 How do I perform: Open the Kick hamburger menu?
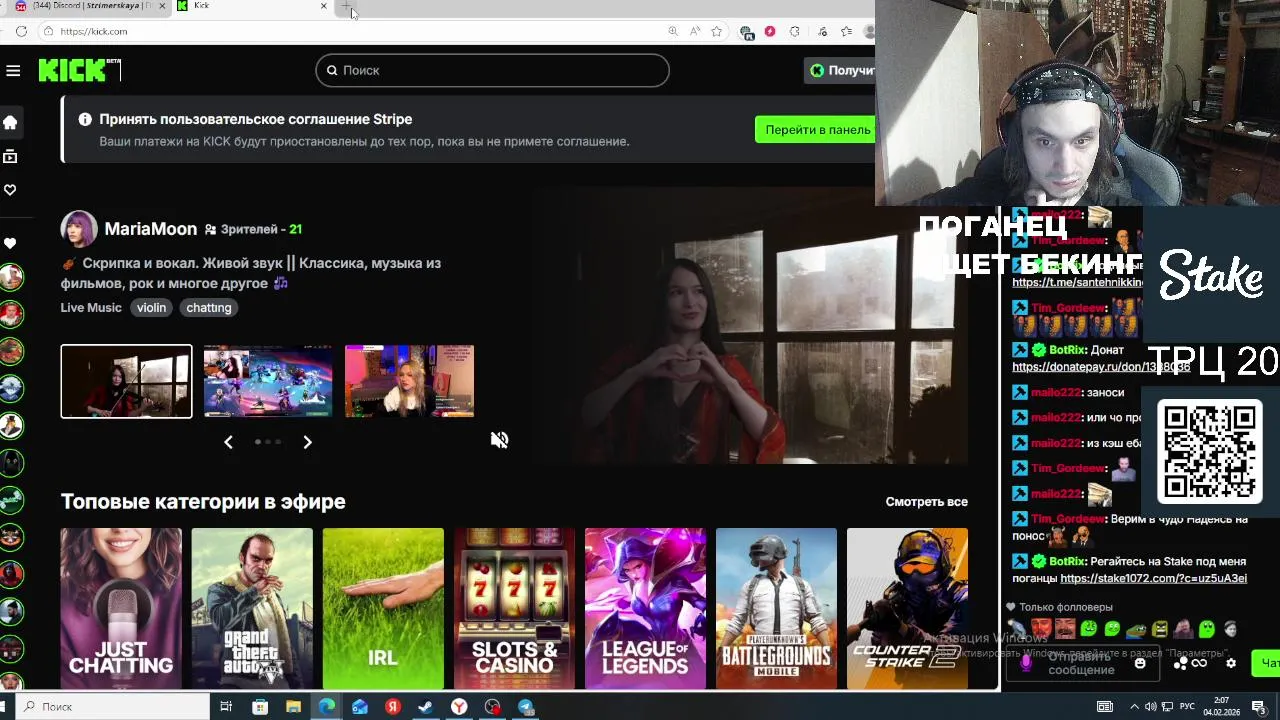click(13, 70)
